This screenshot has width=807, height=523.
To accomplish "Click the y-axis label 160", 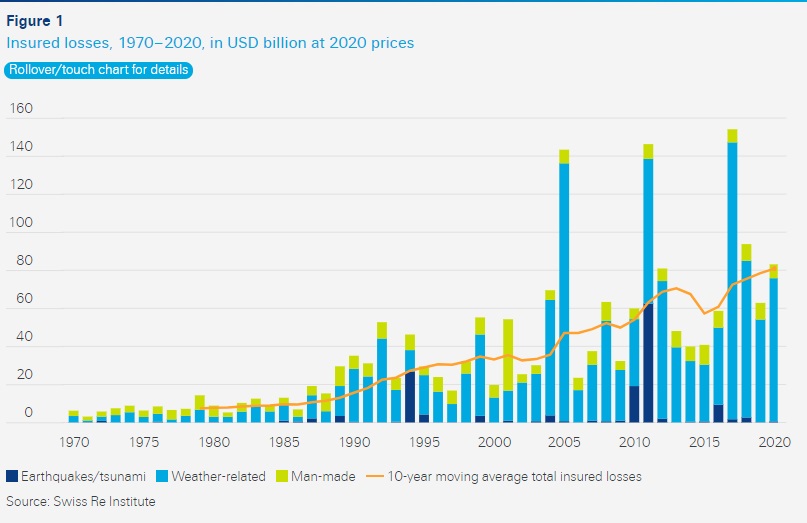I will pos(21,109).
